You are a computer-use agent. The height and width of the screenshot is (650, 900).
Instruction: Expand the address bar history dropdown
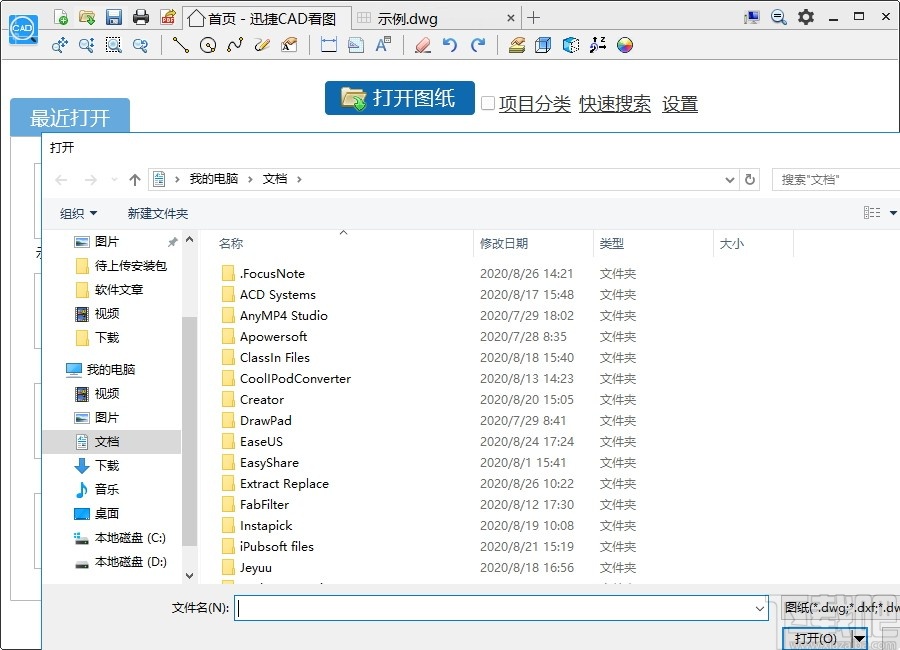(x=730, y=180)
